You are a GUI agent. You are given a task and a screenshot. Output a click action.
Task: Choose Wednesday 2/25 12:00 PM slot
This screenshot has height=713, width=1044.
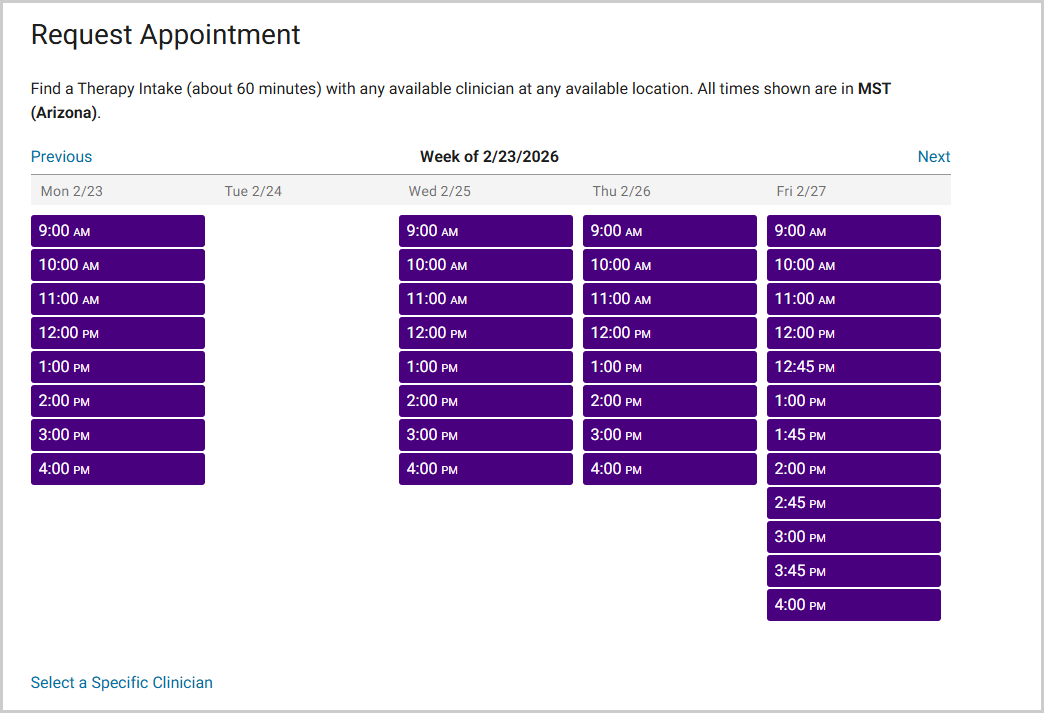pyautogui.click(x=486, y=333)
